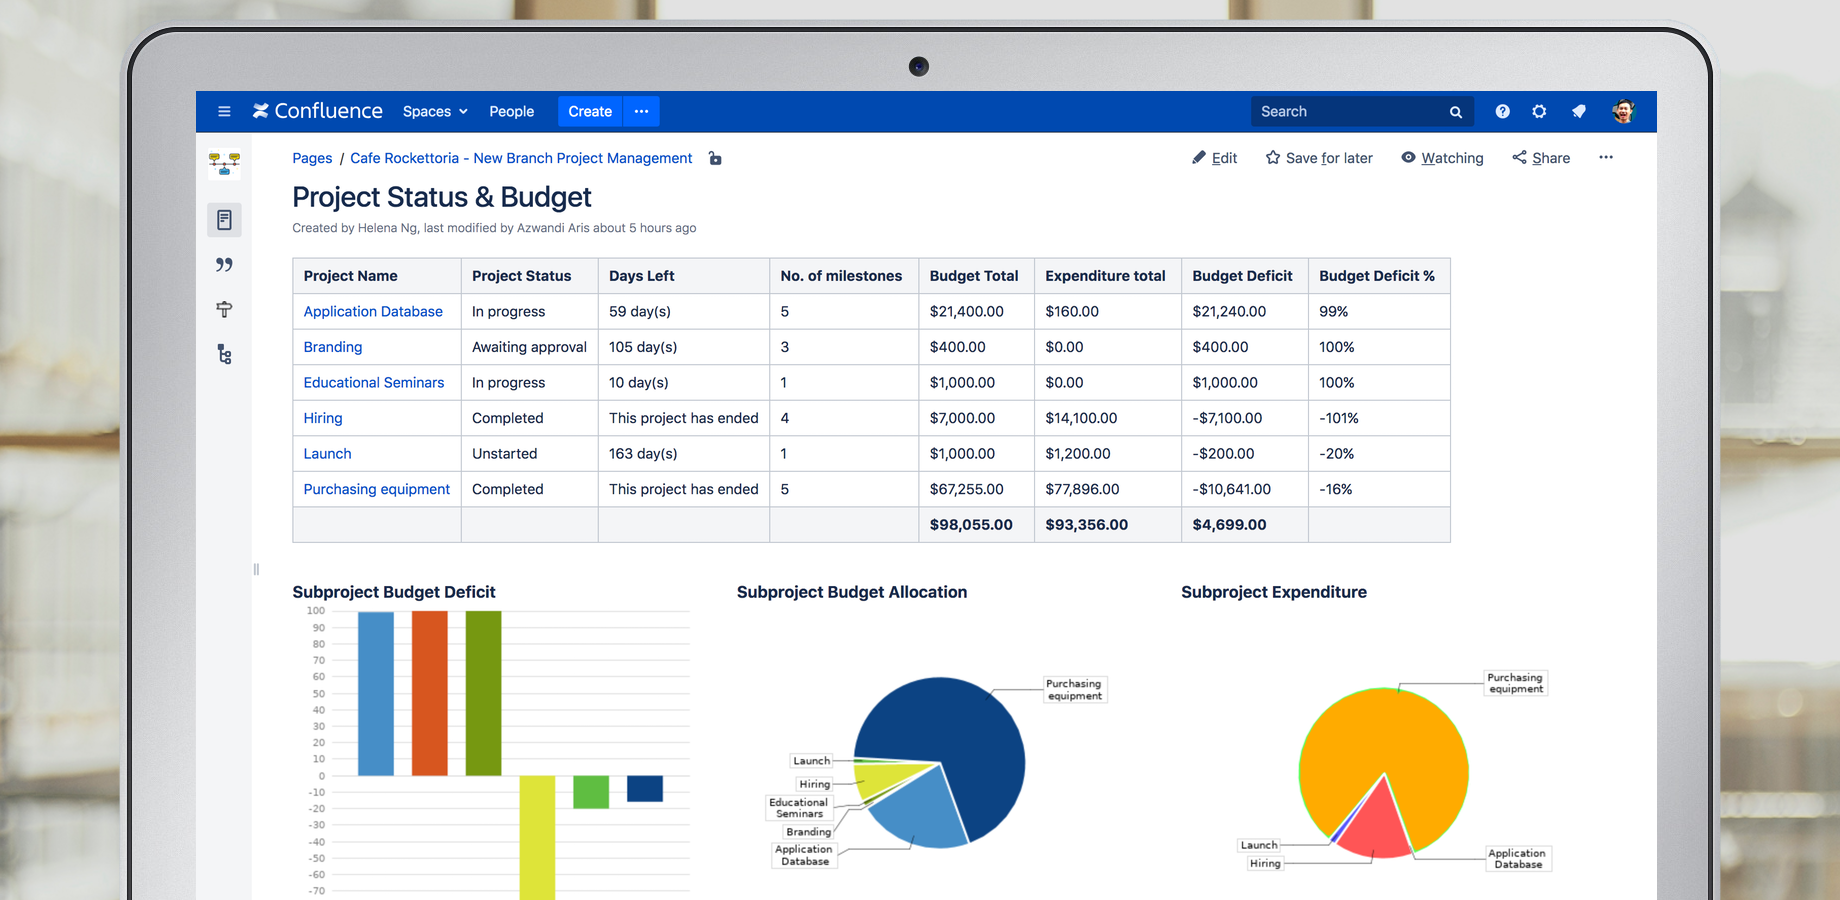Click the Share button

pyautogui.click(x=1541, y=158)
